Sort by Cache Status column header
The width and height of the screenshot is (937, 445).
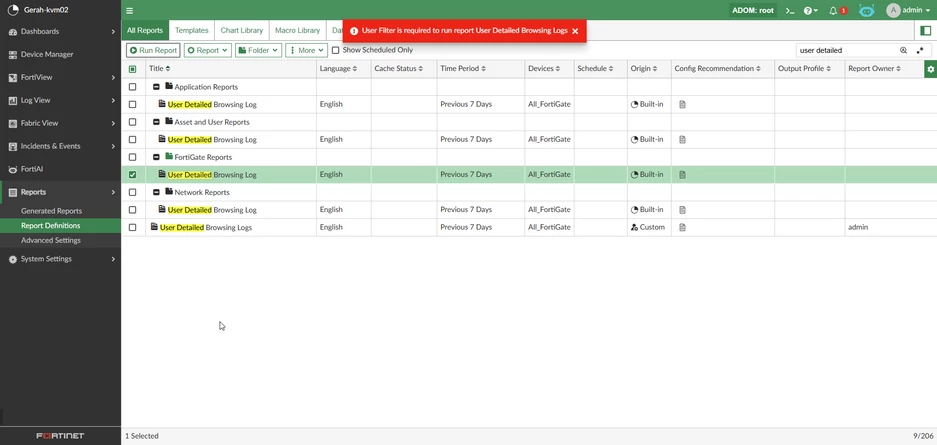pyautogui.click(x=399, y=69)
